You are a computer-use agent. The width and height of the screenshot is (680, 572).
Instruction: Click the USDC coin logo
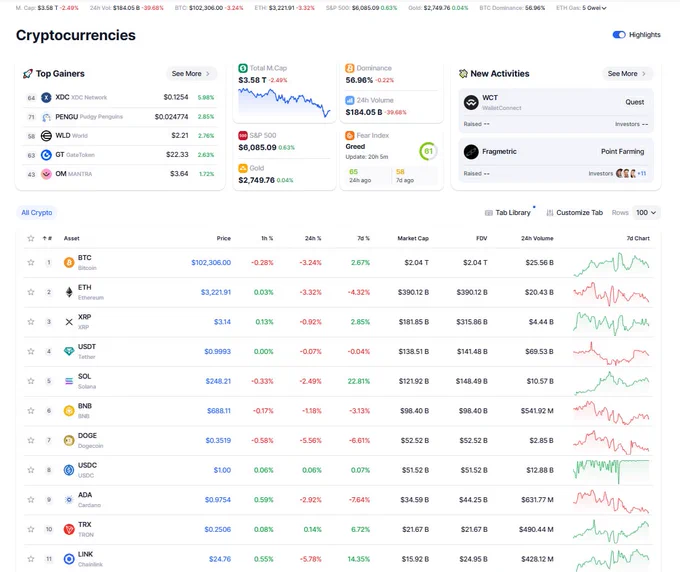pos(69,470)
